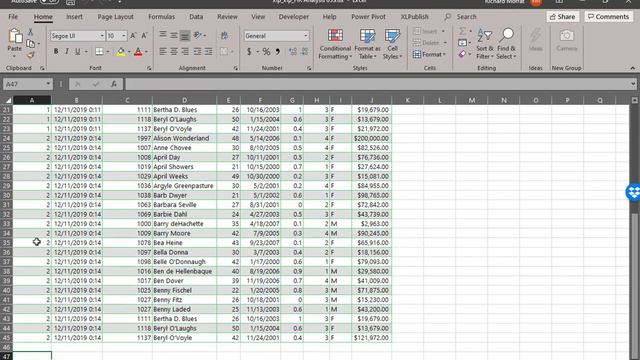640x360 pixels.
Task: Open the Format cells dropdown in Cells group
Action: coord(429,54)
